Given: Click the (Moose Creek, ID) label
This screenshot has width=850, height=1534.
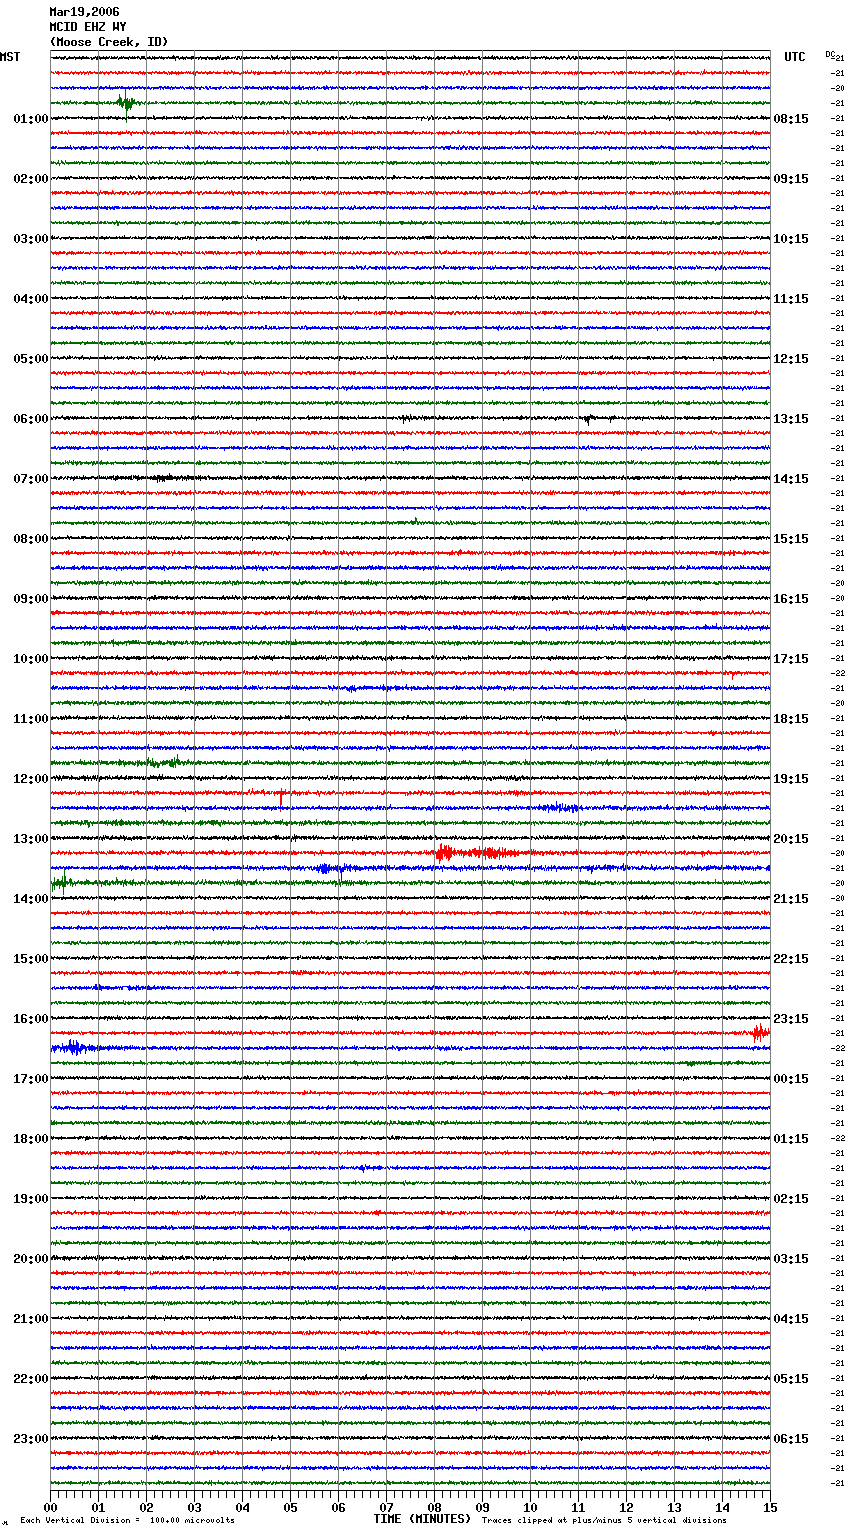Looking at the screenshot, I should coord(109,42).
